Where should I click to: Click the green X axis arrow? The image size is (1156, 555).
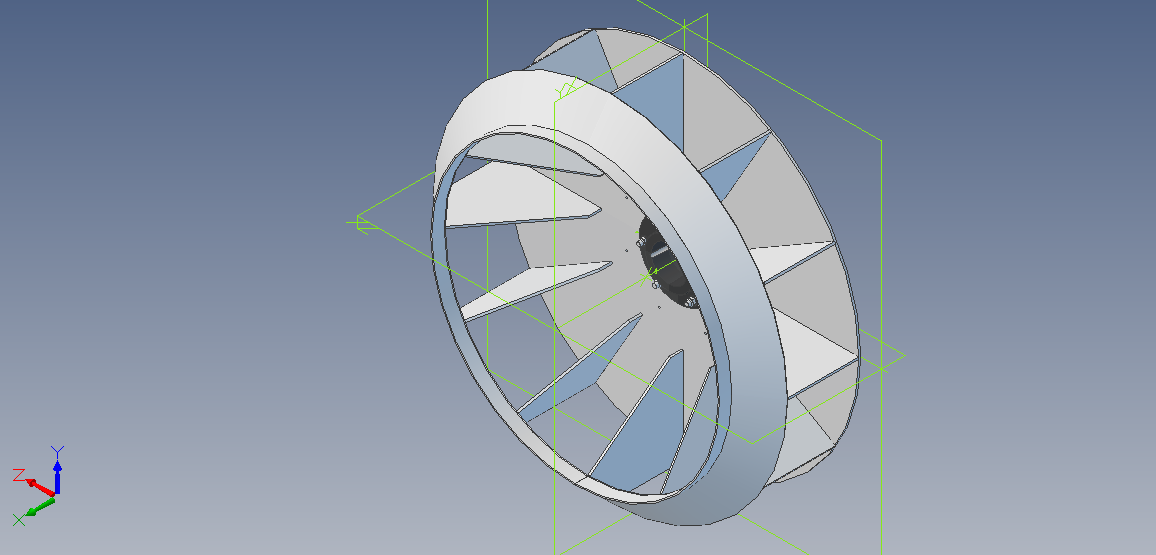pyautogui.click(x=41, y=507)
